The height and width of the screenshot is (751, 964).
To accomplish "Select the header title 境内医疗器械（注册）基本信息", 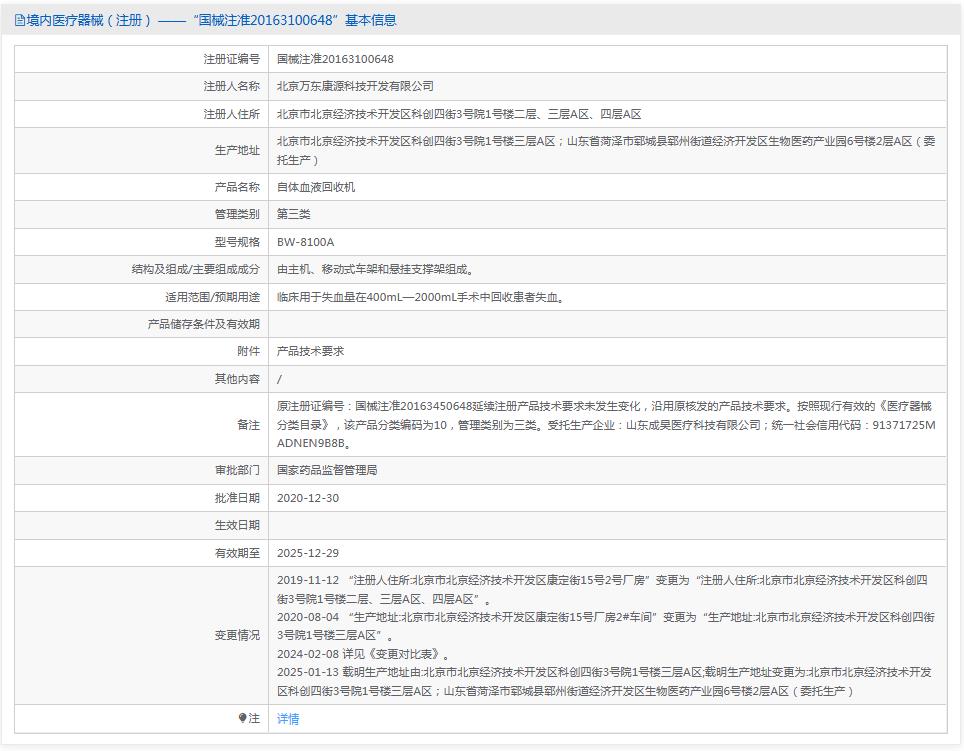I will [x=205, y=20].
